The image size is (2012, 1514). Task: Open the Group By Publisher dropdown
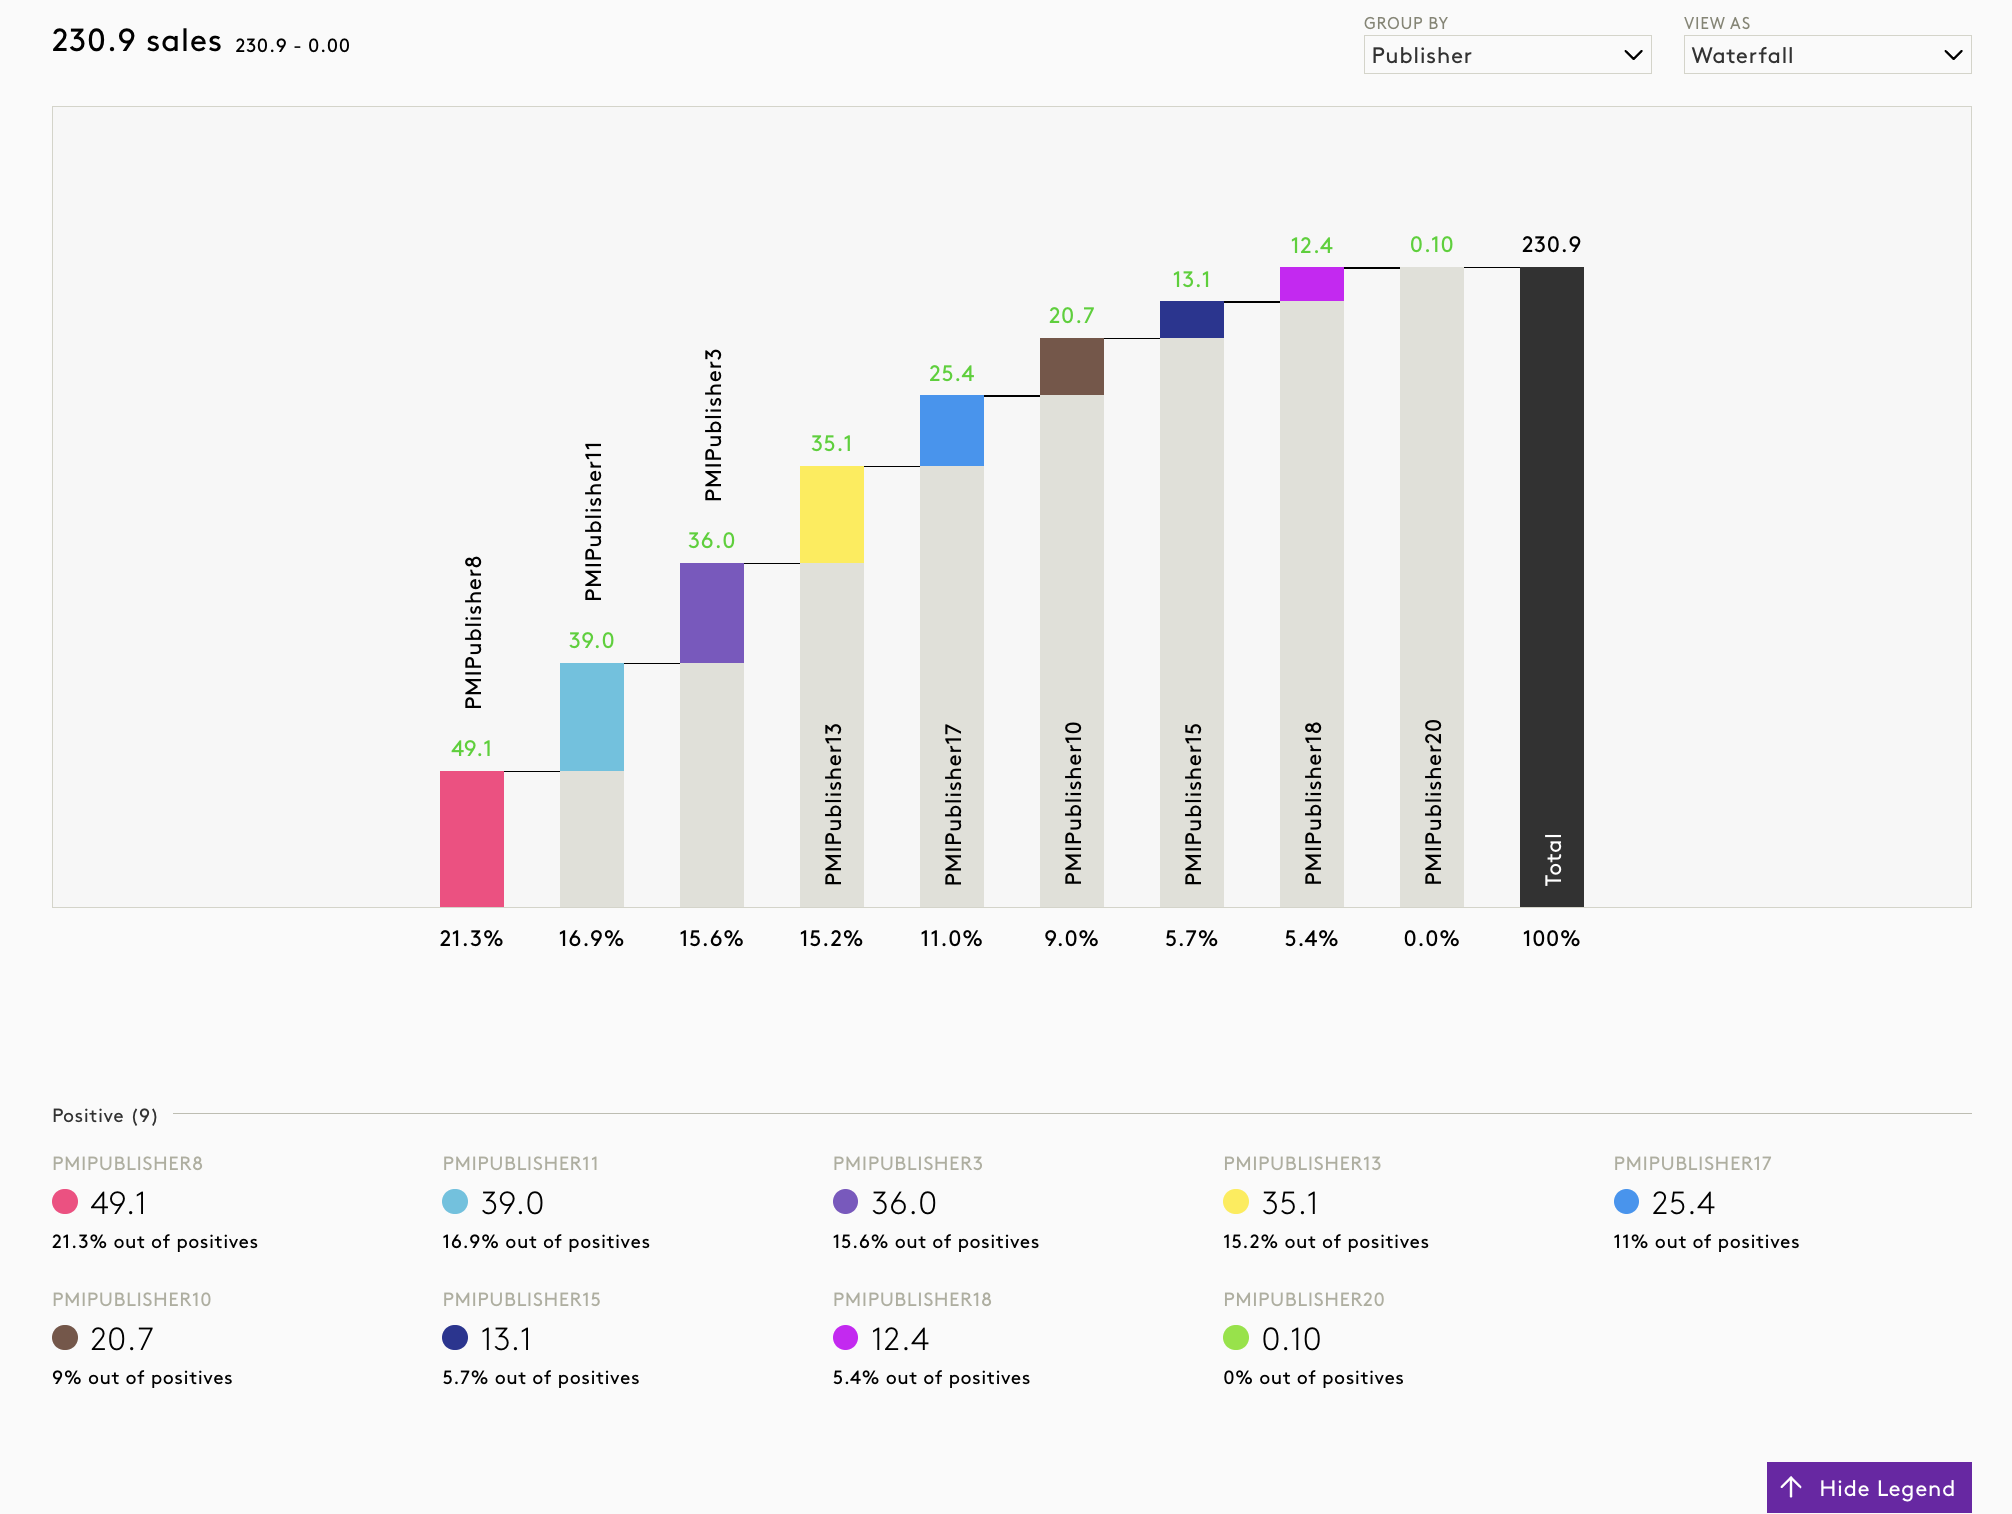pyautogui.click(x=1506, y=55)
